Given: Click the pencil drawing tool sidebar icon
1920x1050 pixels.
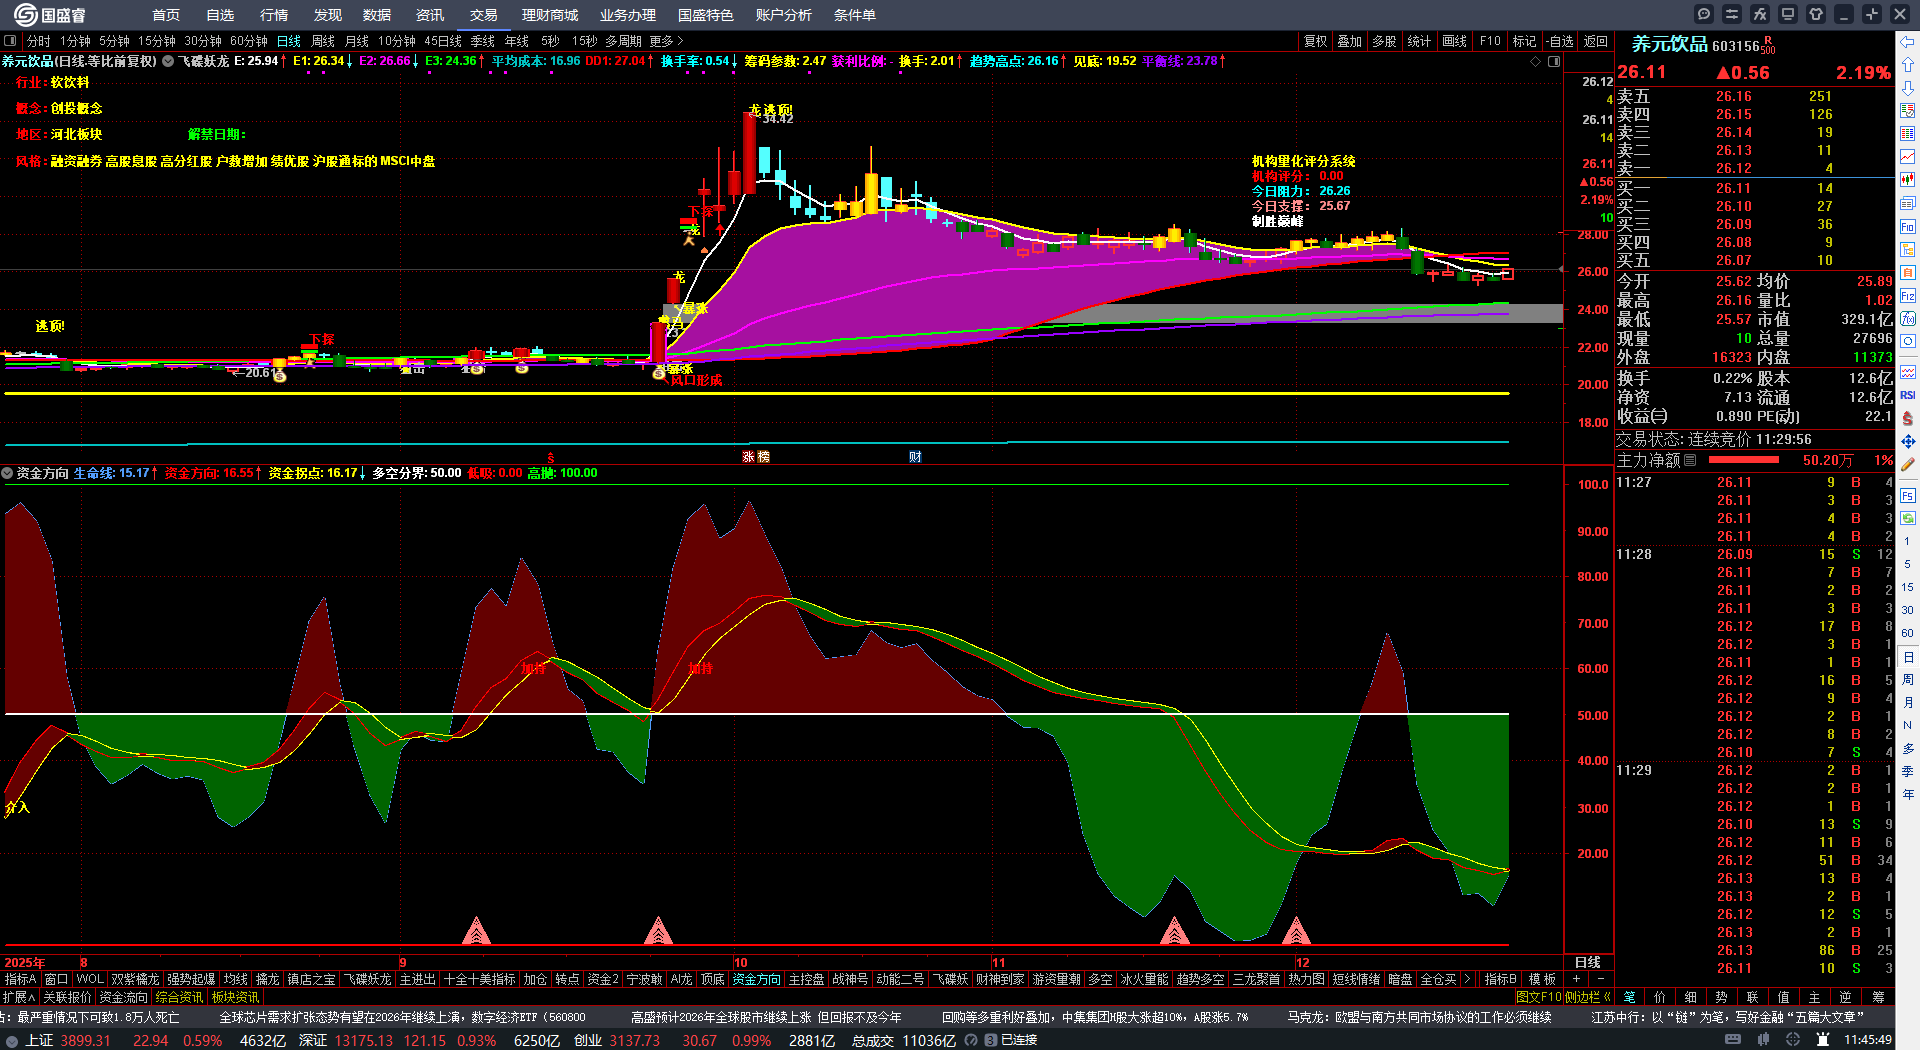Looking at the screenshot, I should (x=1908, y=464).
